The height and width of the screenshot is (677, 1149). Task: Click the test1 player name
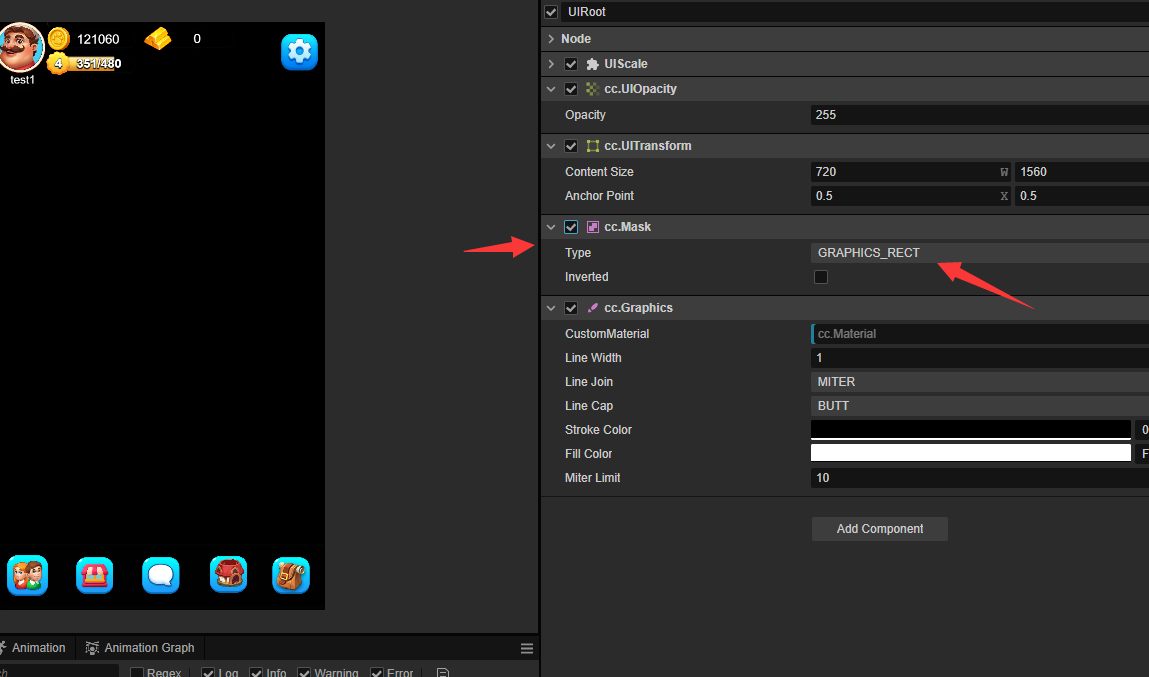[22, 80]
